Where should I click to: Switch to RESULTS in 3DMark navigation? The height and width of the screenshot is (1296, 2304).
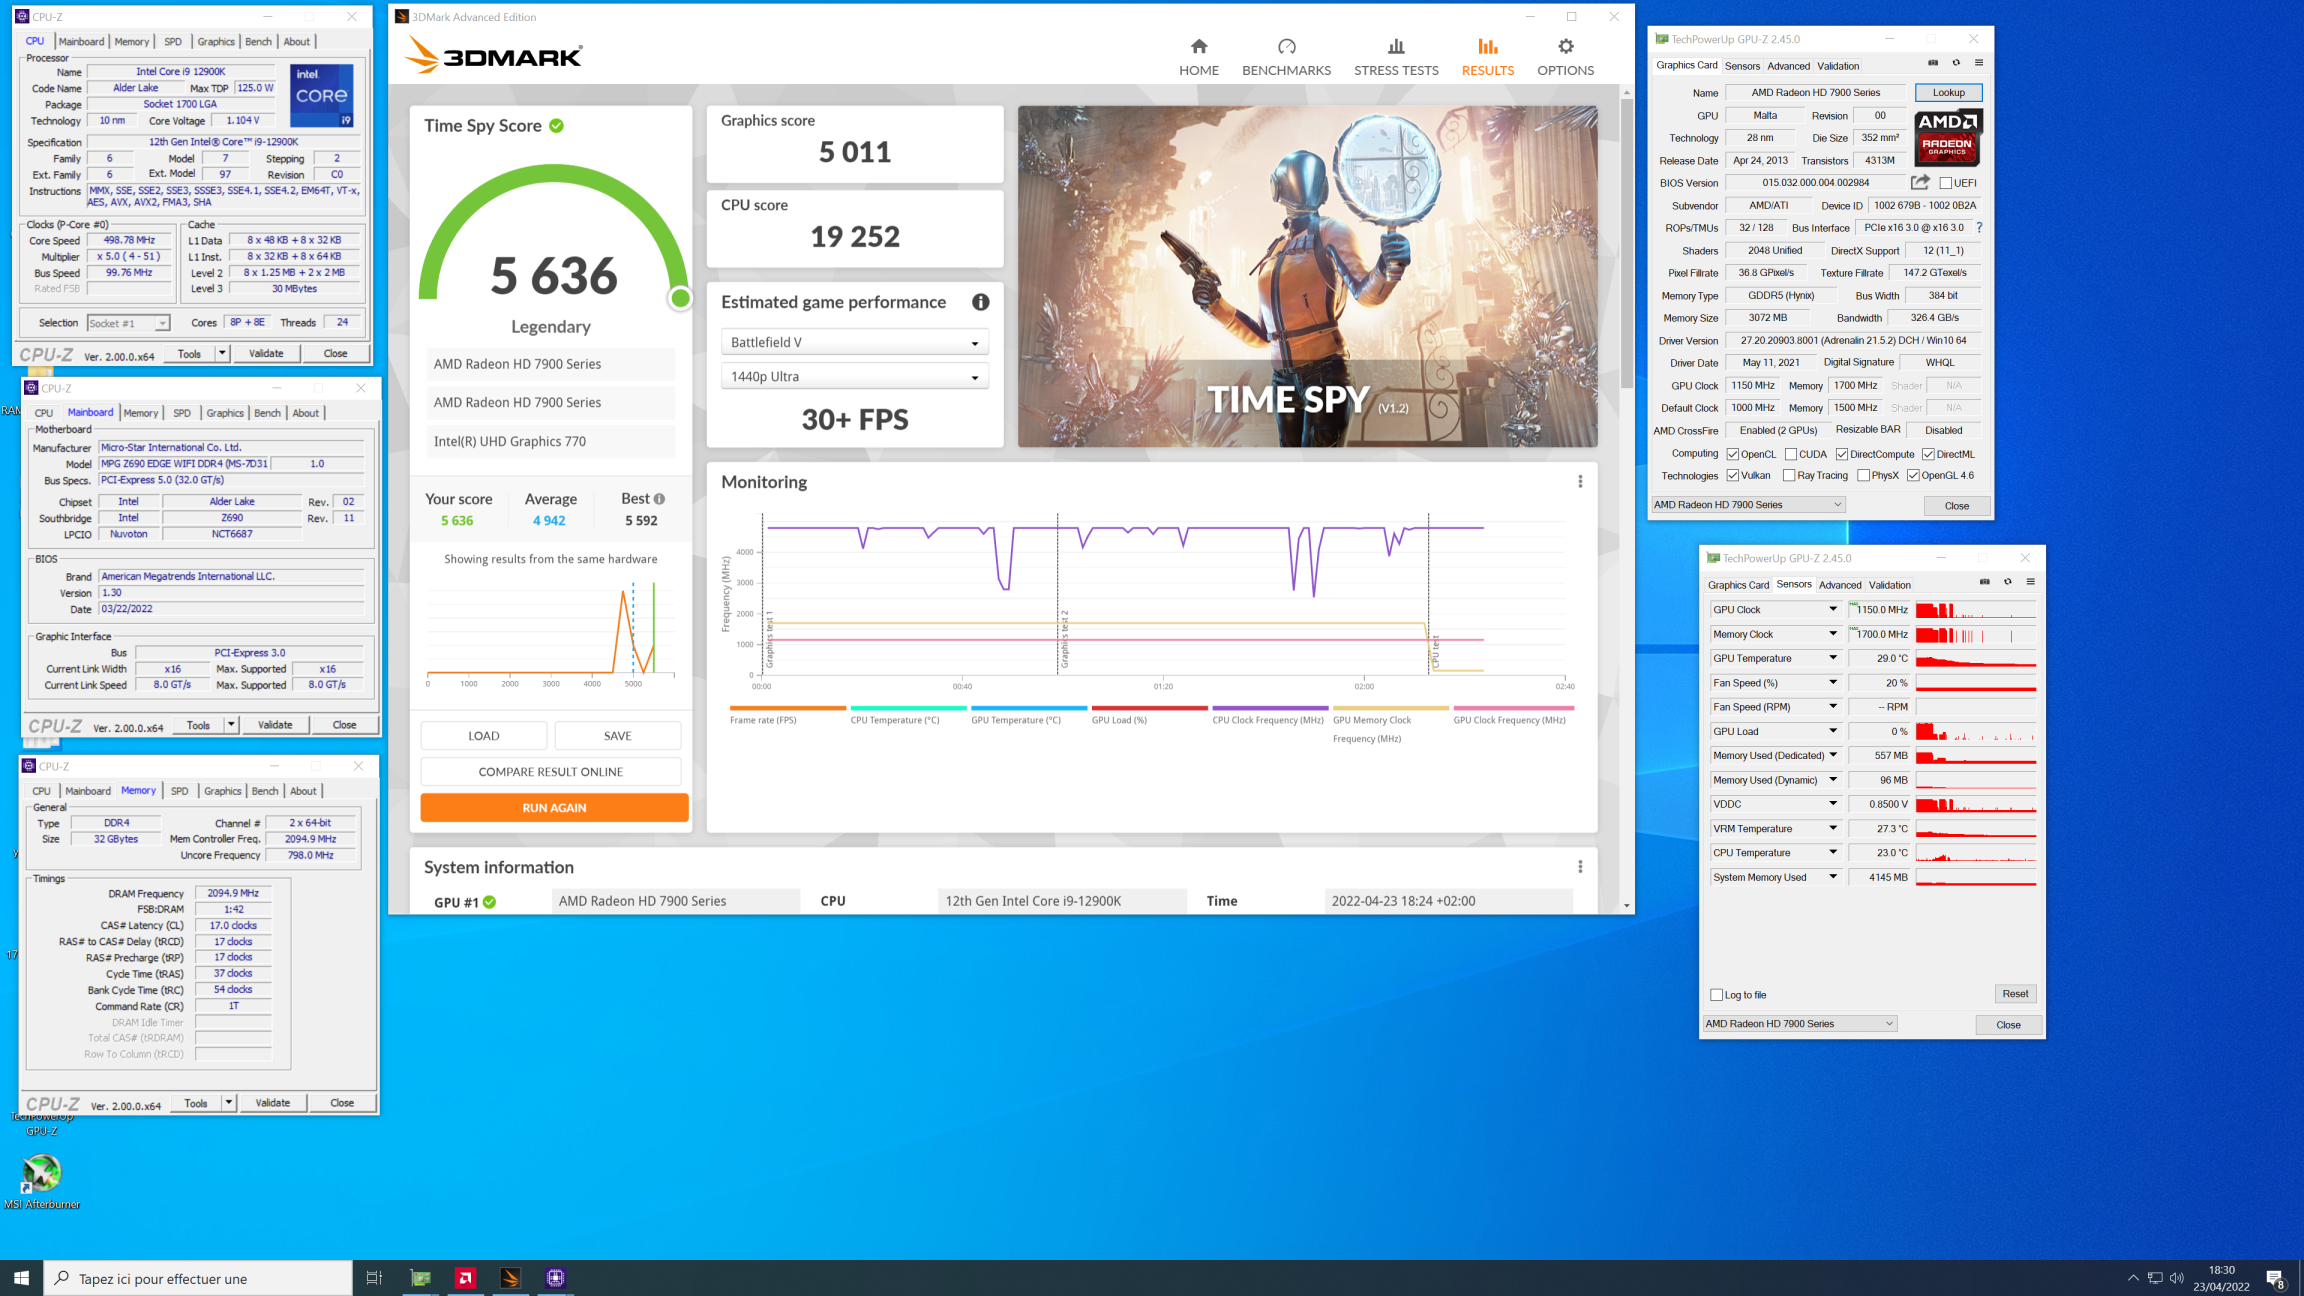(x=1487, y=57)
